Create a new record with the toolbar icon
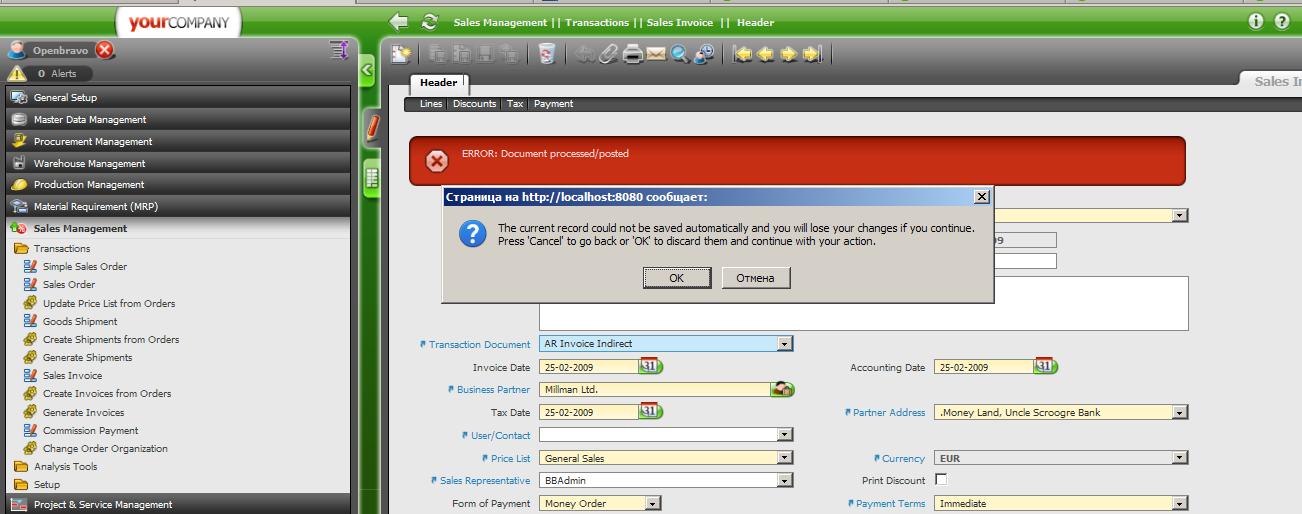Image resolution: width=1302 pixels, height=514 pixels. (x=401, y=54)
